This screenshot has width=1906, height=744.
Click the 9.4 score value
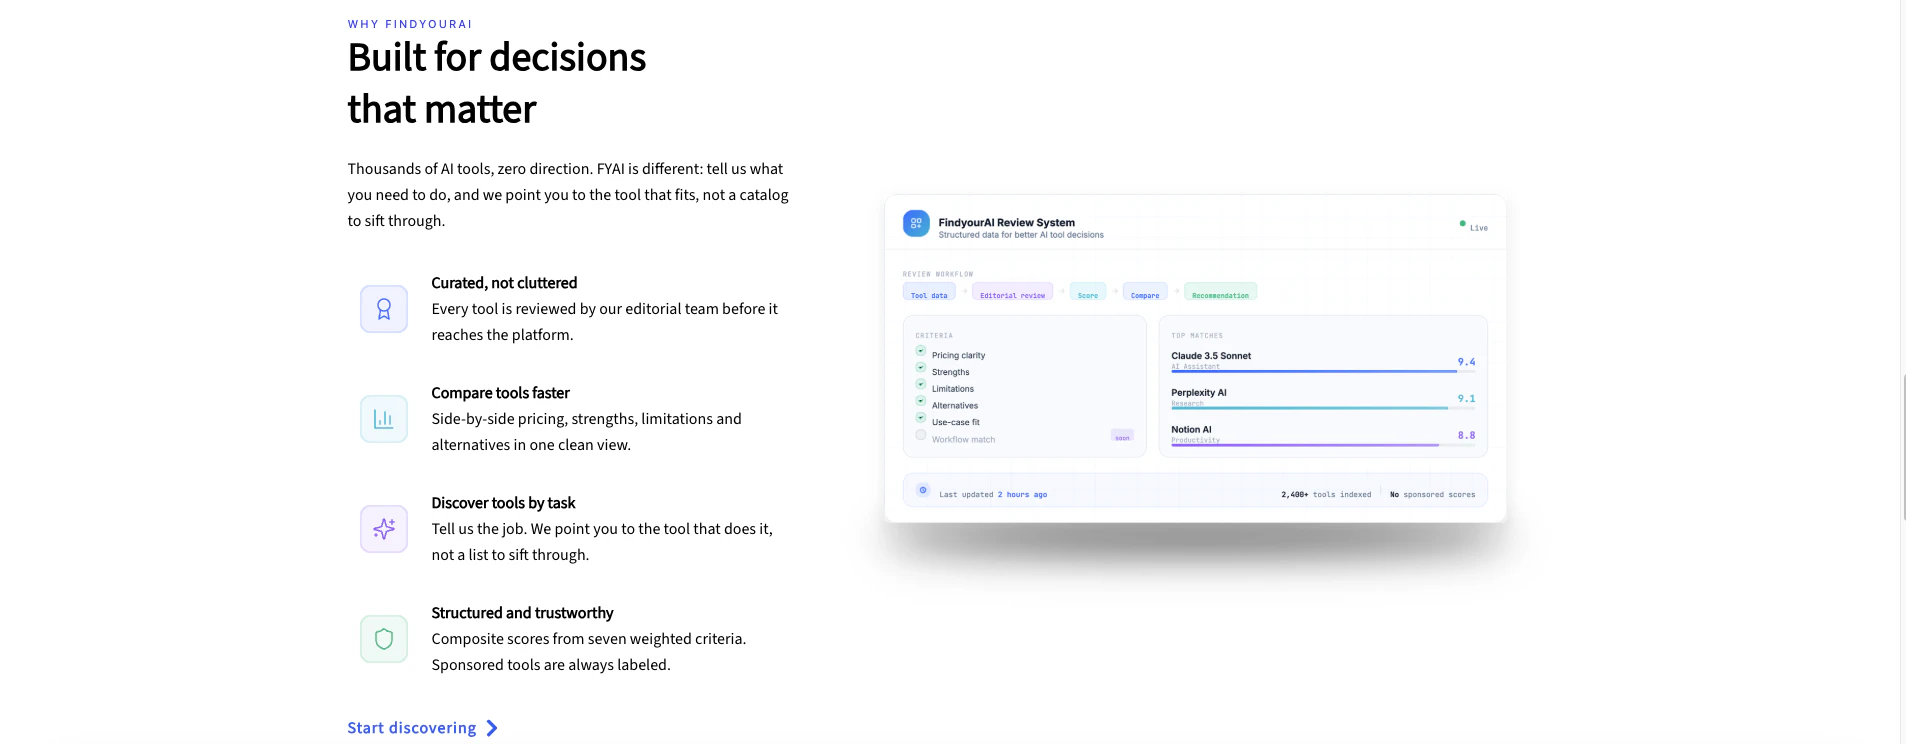point(1466,362)
